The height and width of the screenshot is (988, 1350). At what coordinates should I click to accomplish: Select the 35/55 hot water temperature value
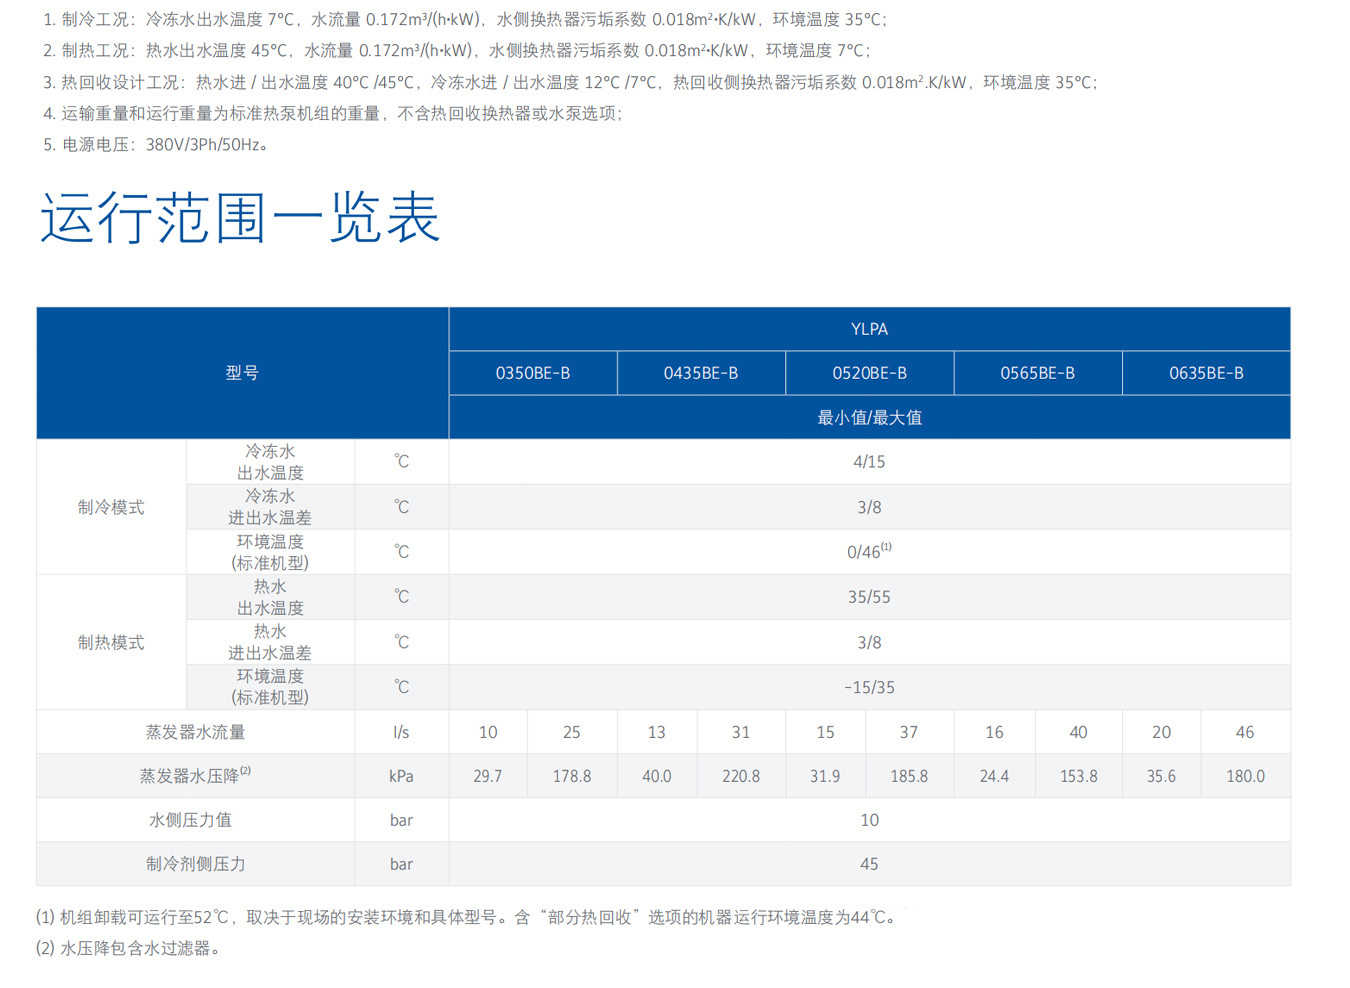coord(869,597)
